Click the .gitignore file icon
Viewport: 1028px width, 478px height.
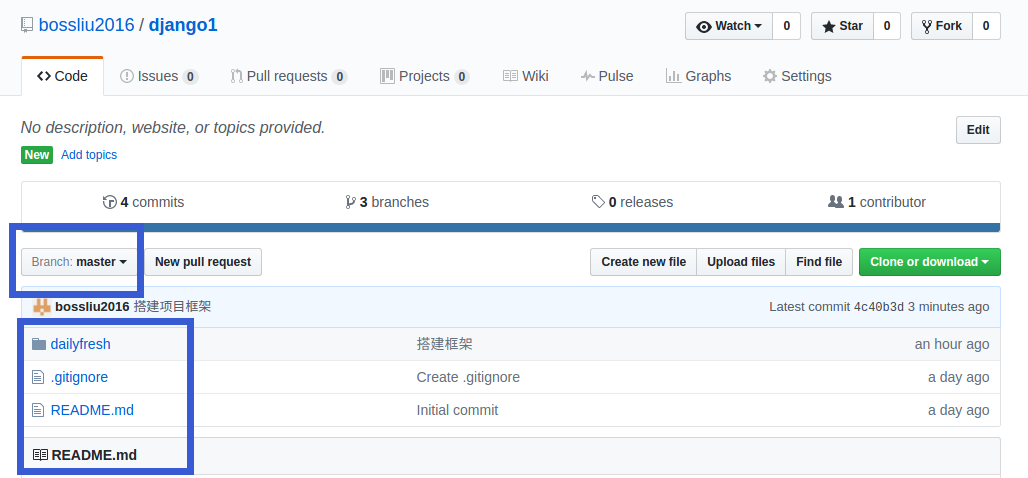pyautogui.click(x=39, y=377)
